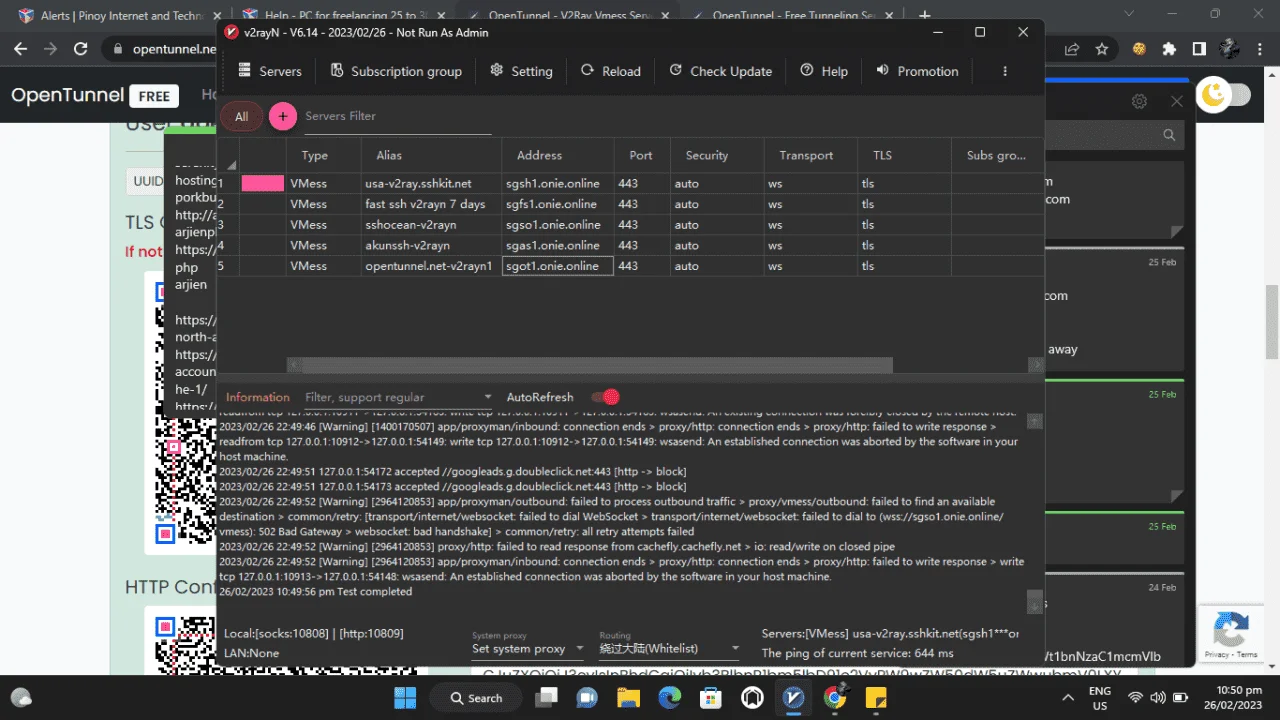Click the log panel scroll-down arrow
The image size is (1280, 720).
click(x=1035, y=603)
